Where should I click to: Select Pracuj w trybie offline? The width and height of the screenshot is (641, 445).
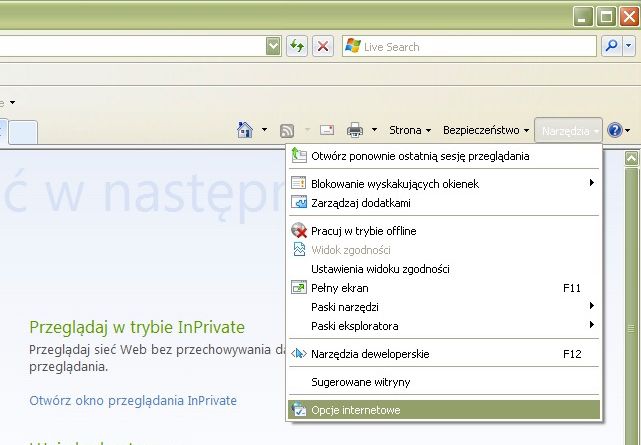(444, 231)
